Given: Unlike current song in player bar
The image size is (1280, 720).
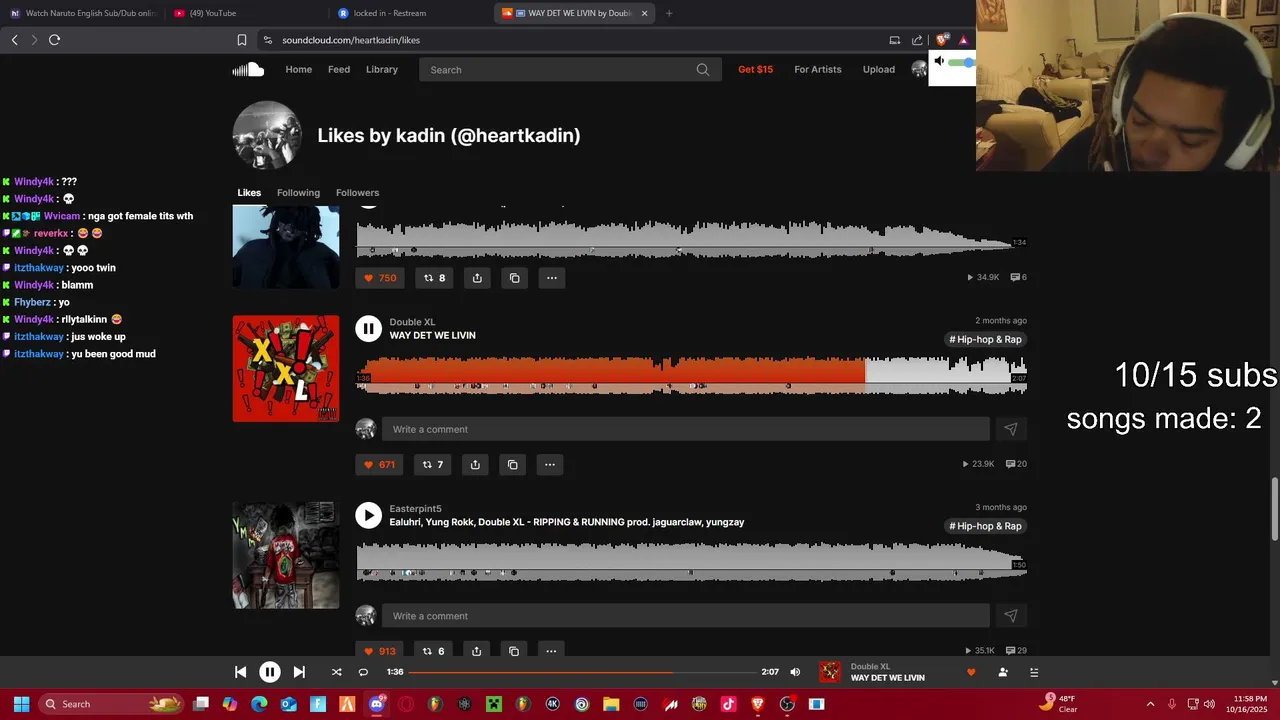Looking at the screenshot, I should coord(970,672).
